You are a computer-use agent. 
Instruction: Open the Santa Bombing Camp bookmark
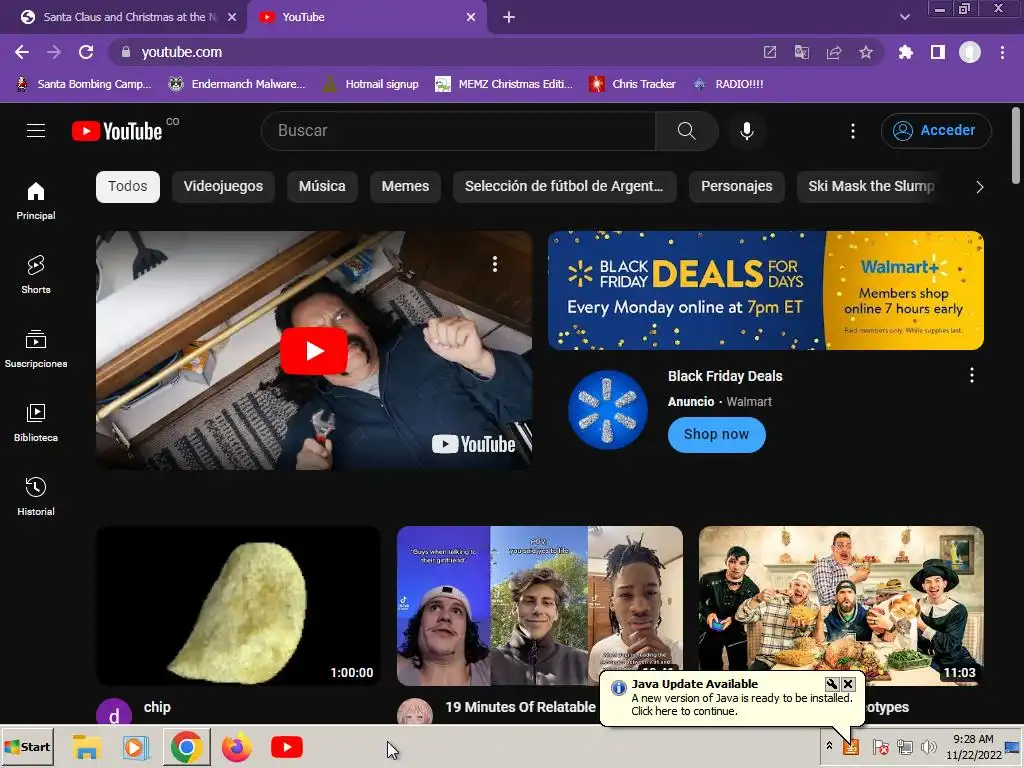84,84
